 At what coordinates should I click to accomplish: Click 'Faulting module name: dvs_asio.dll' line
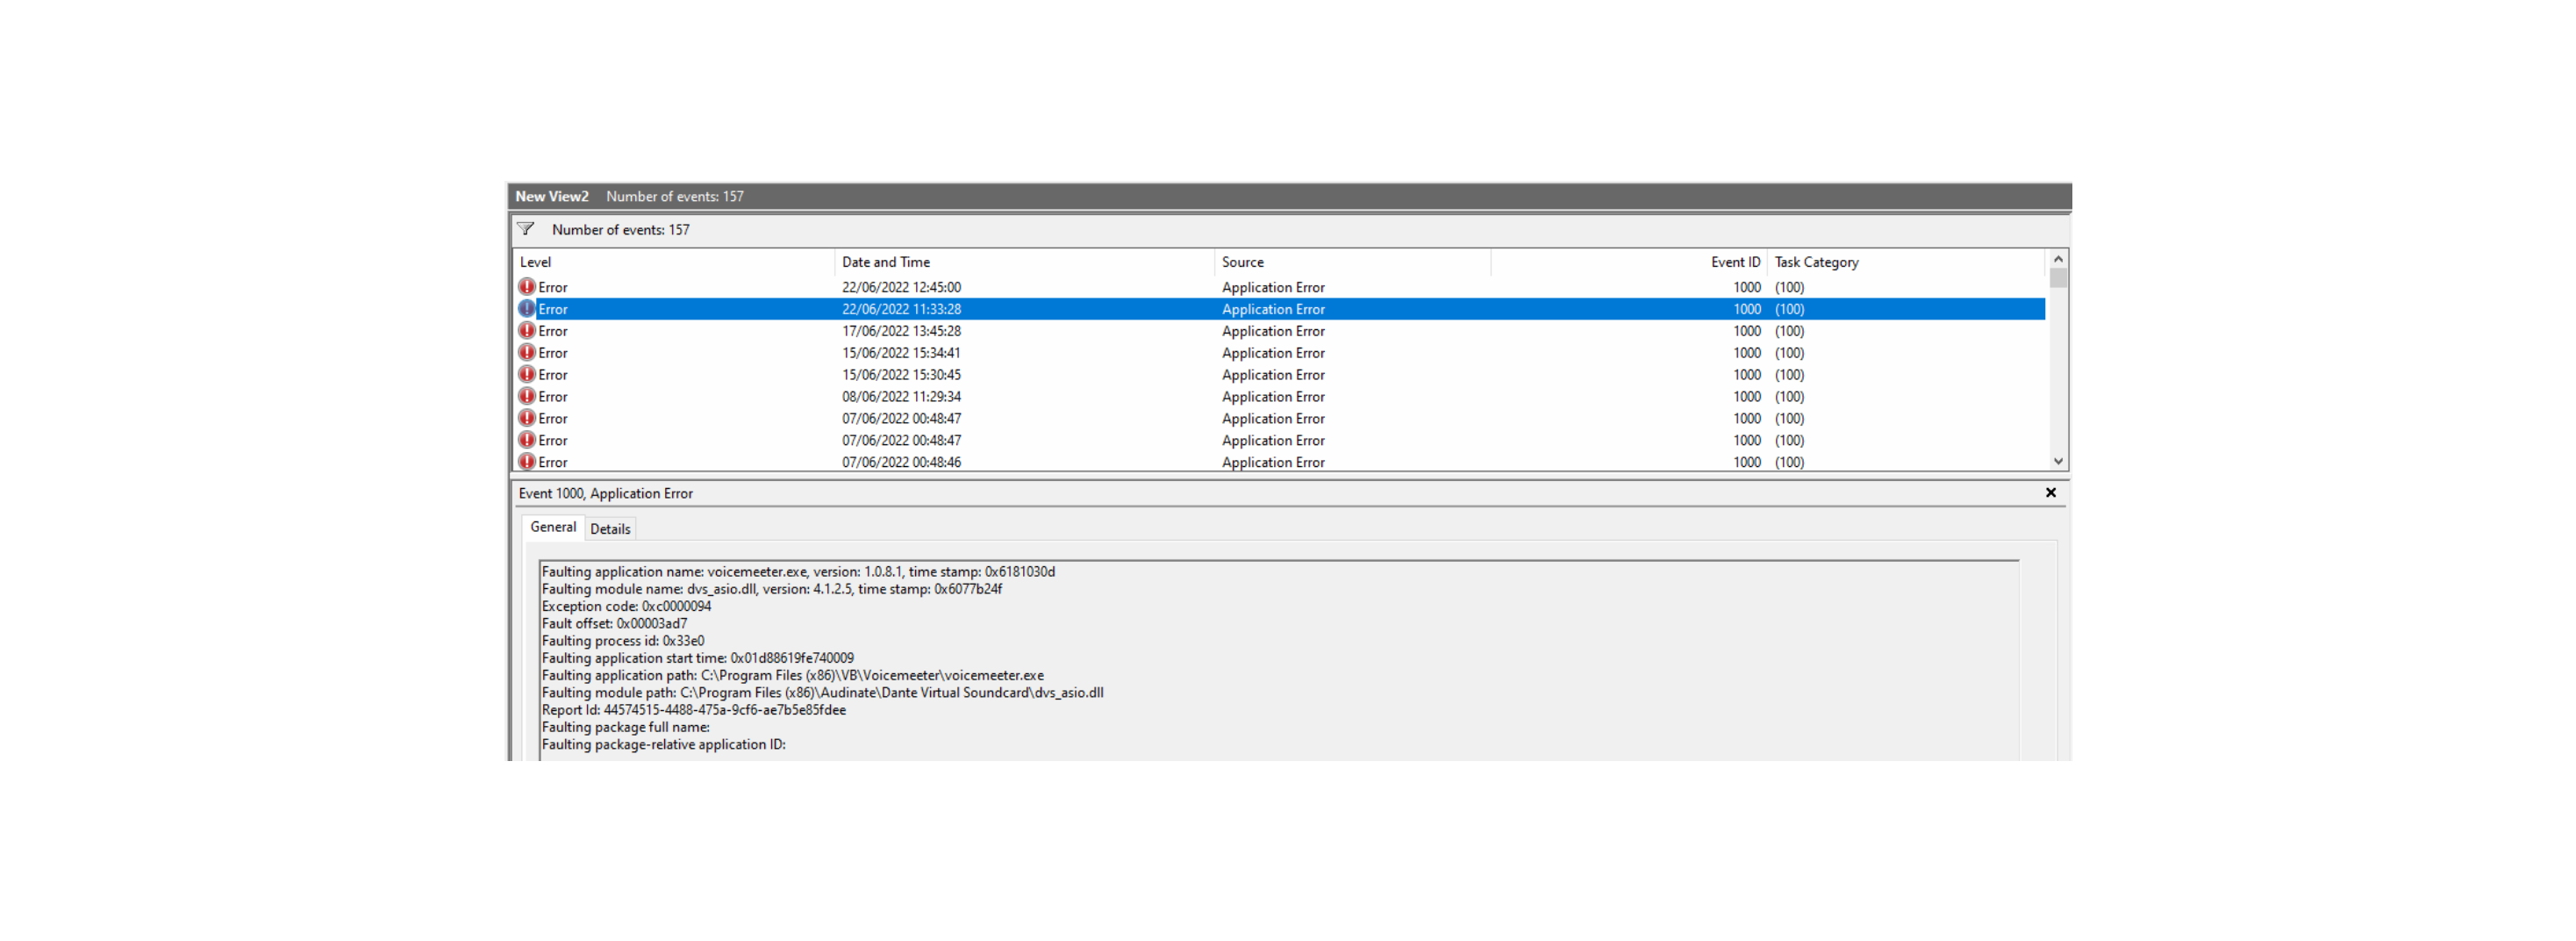772,589
